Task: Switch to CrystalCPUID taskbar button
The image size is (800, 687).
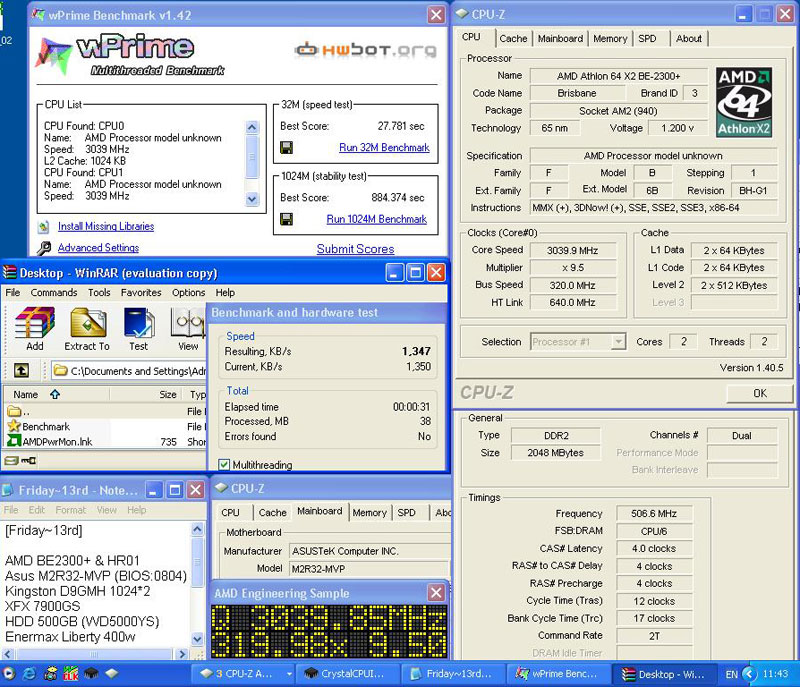Action: pos(346,674)
